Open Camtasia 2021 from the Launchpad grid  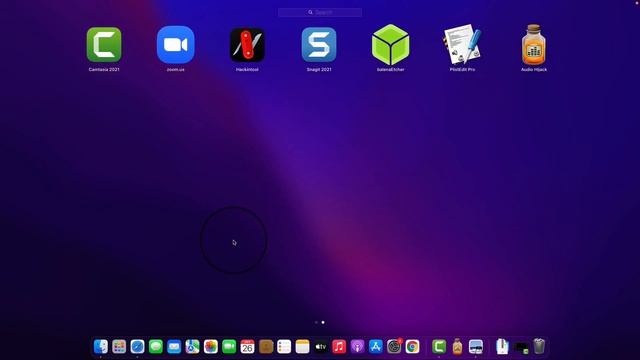pos(104,45)
